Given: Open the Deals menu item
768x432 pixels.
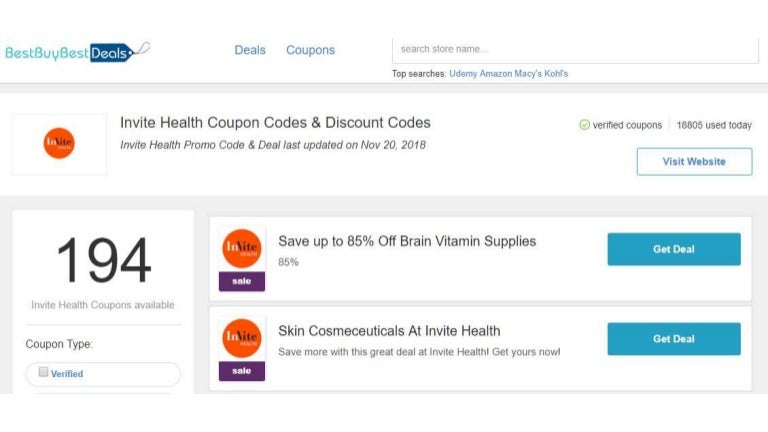Looking at the screenshot, I should tap(250, 50).
